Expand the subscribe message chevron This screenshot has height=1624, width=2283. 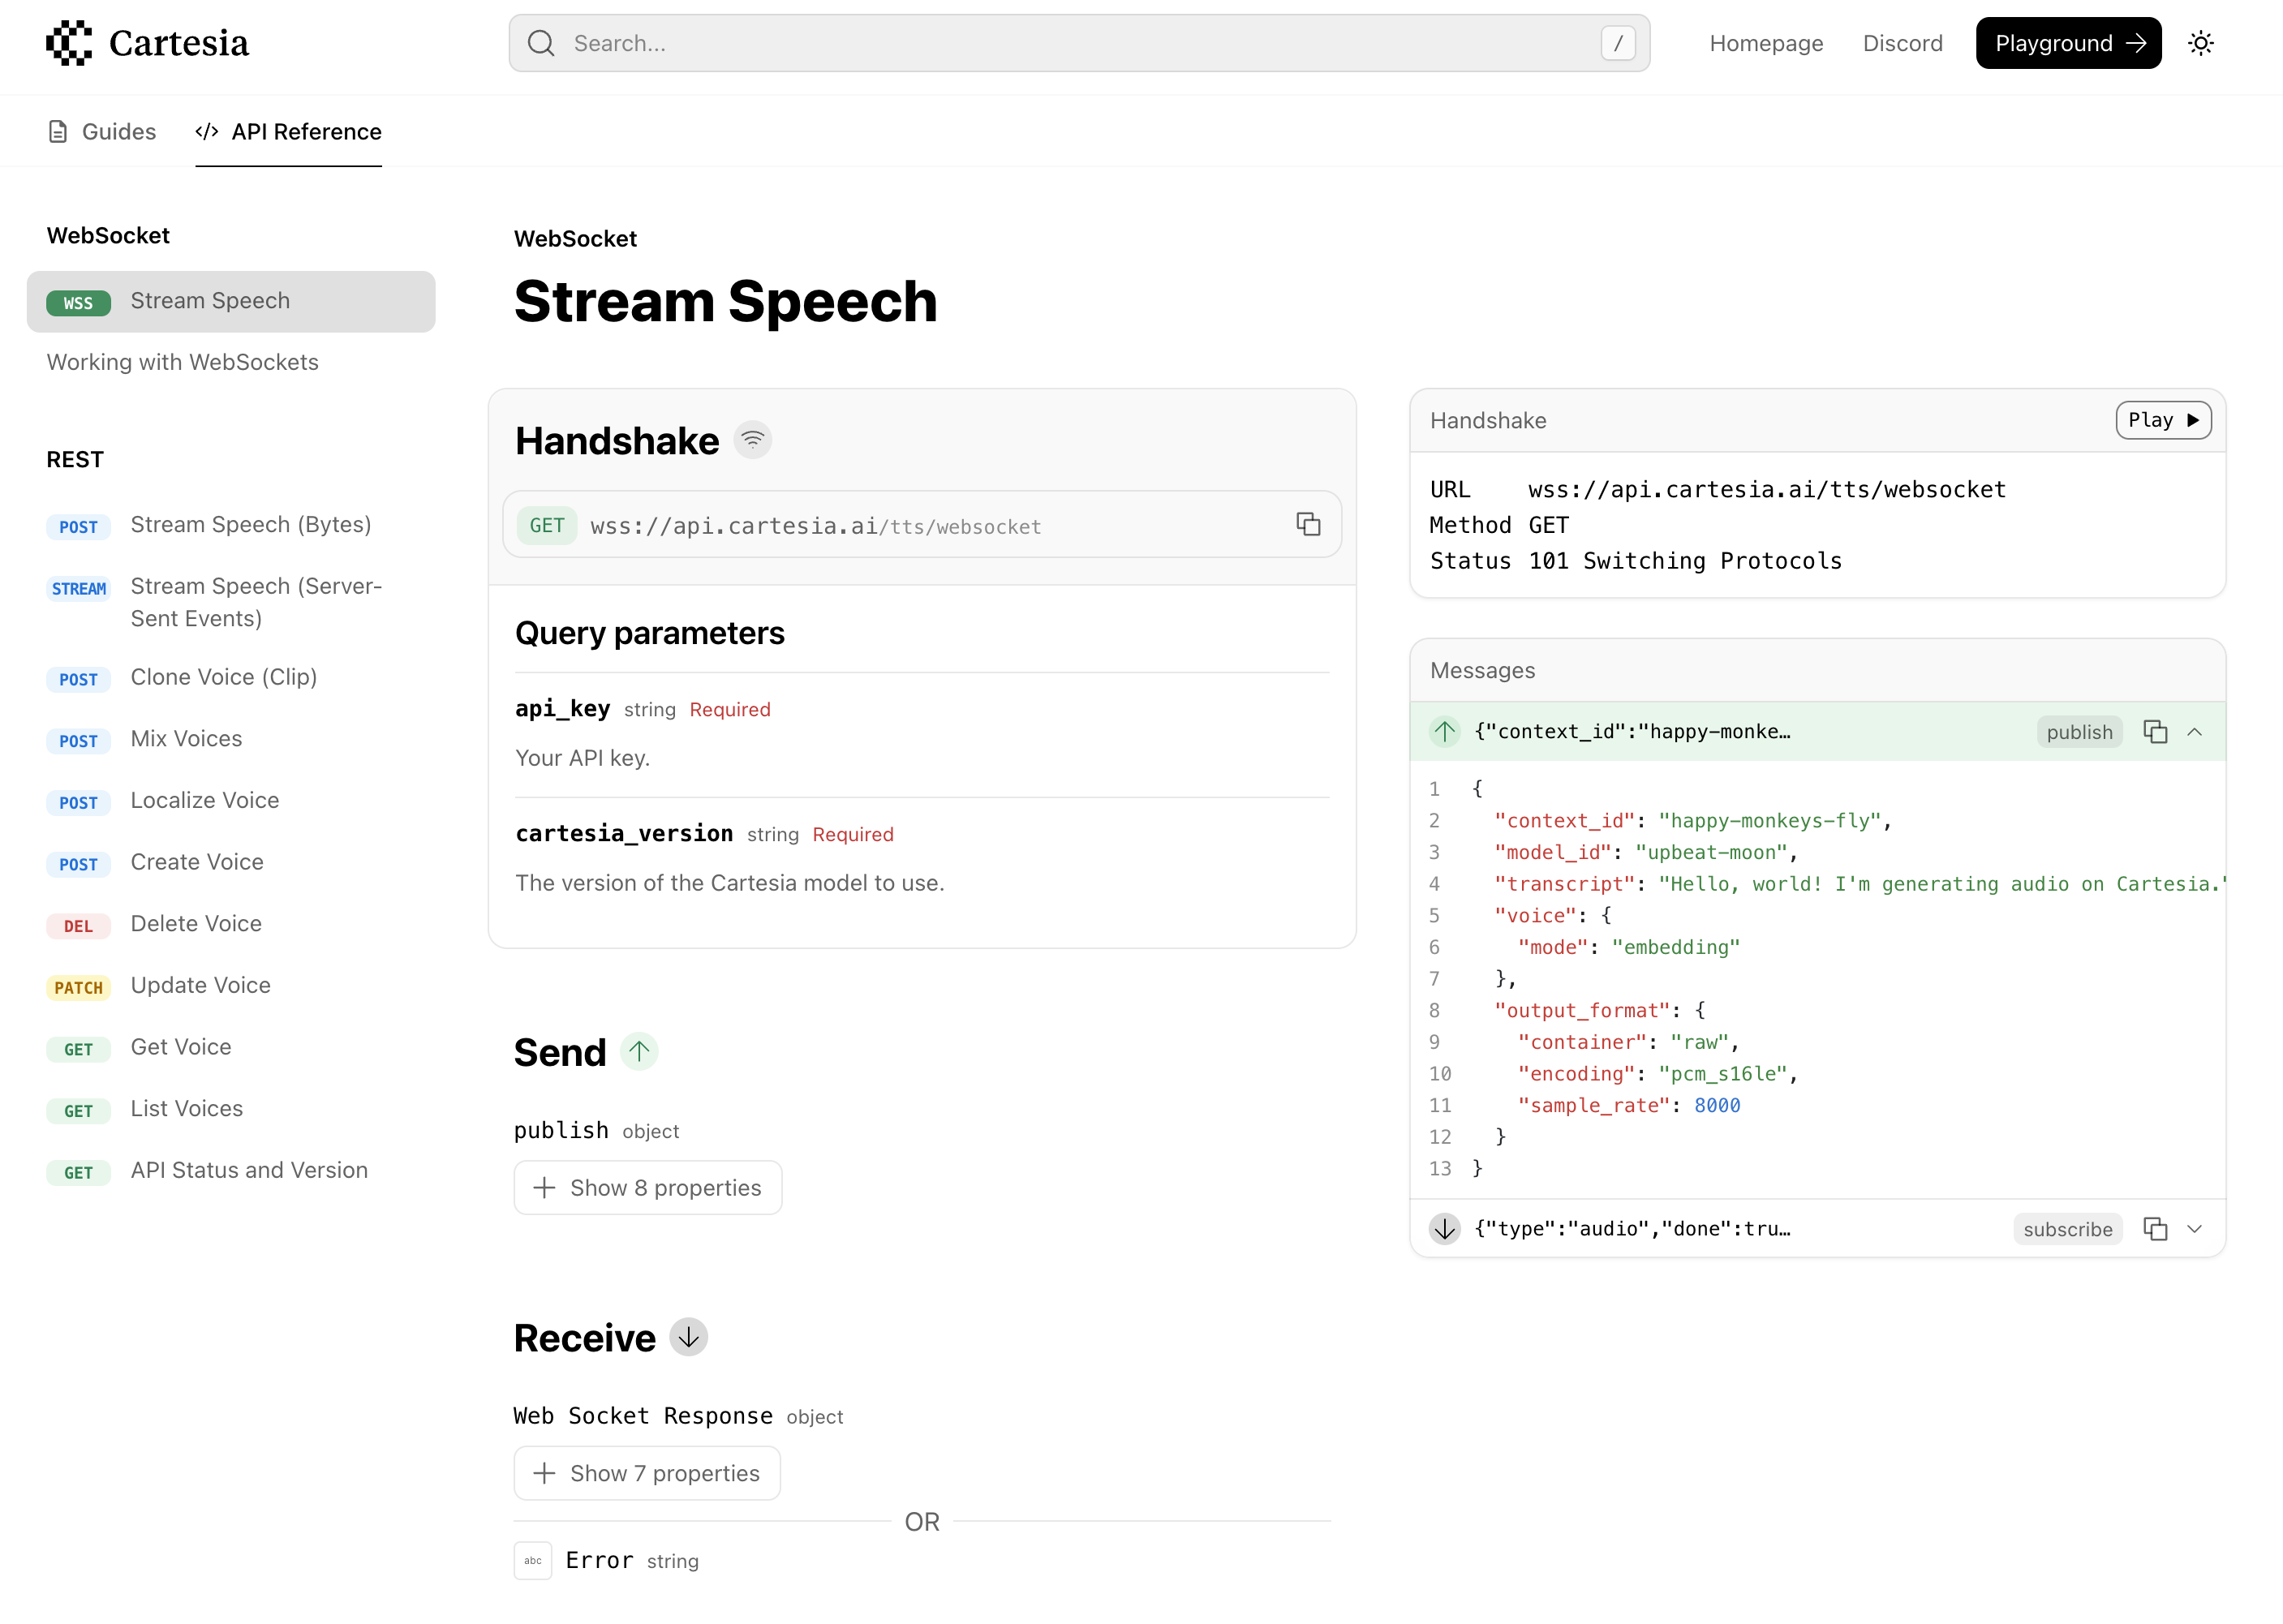2196,1229
